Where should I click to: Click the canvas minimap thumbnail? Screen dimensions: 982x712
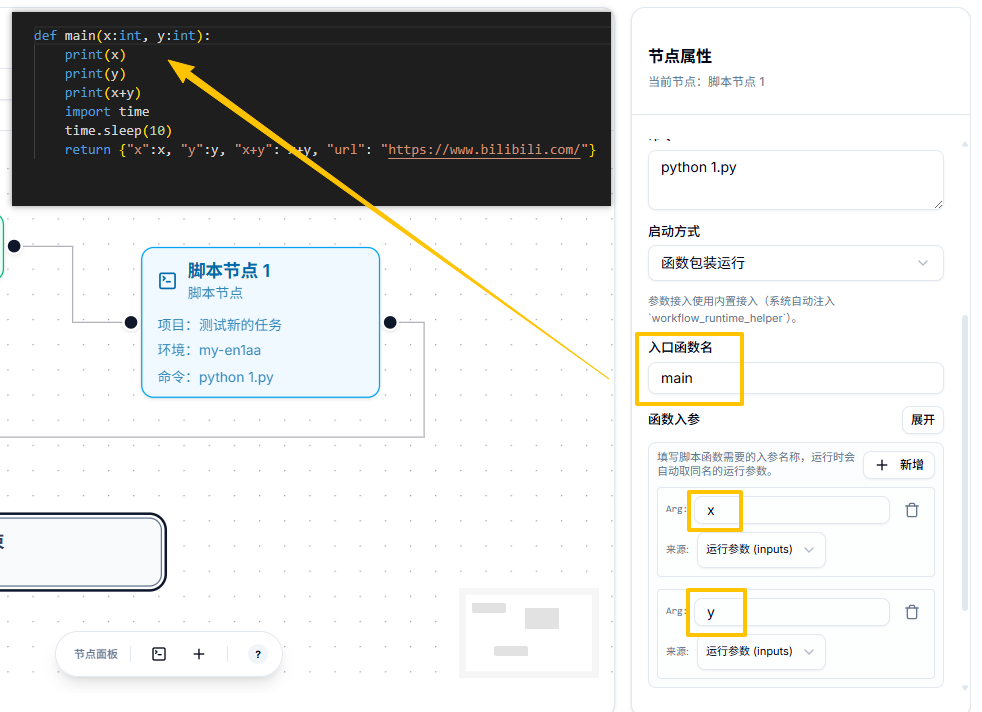click(529, 632)
